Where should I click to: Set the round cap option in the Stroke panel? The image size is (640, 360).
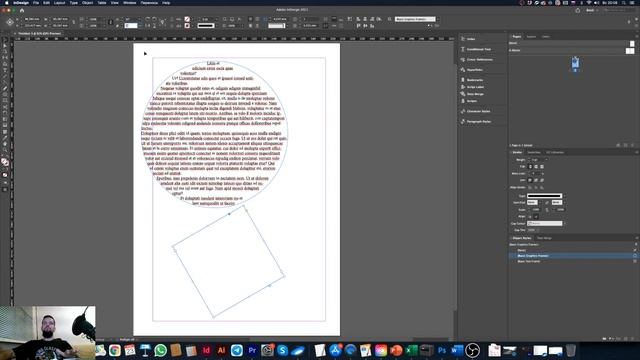pos(536,167)
